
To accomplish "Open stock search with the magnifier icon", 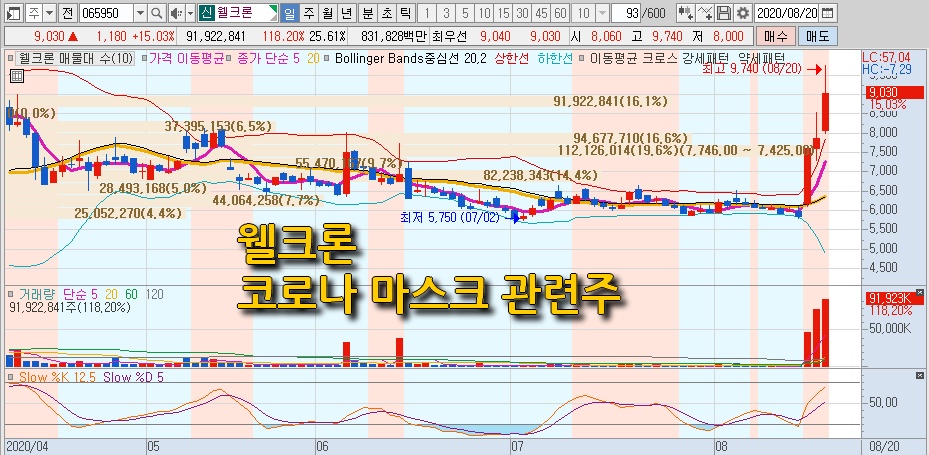I will click(x=156, y=12).
